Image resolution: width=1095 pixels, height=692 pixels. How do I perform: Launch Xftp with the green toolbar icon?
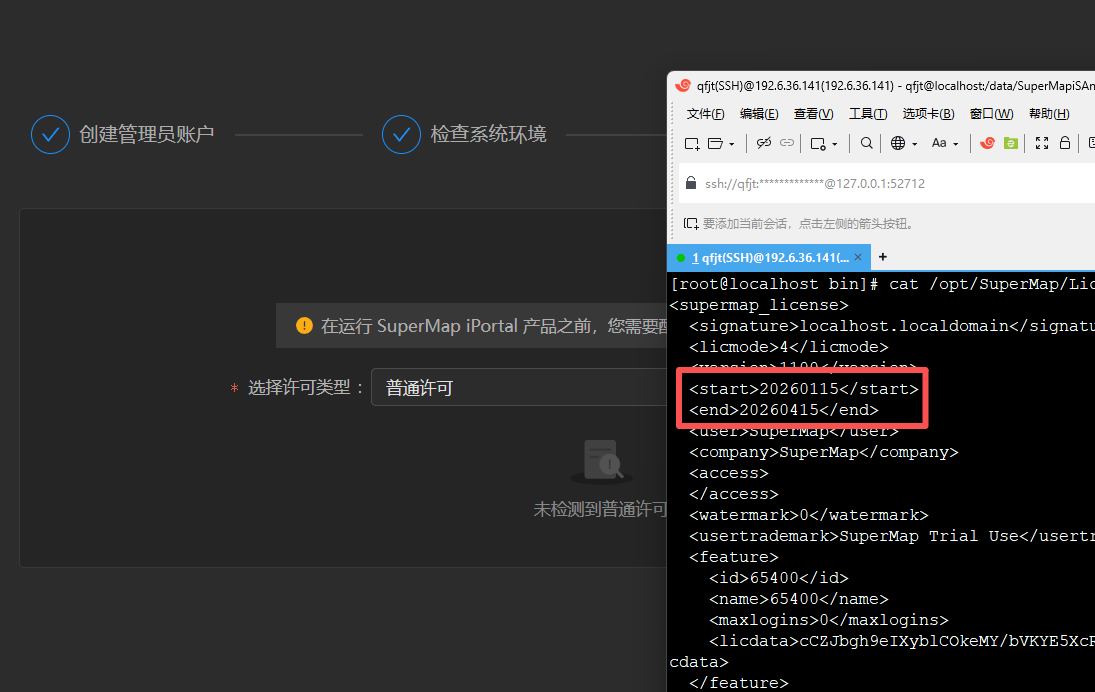pos(1011,143)
